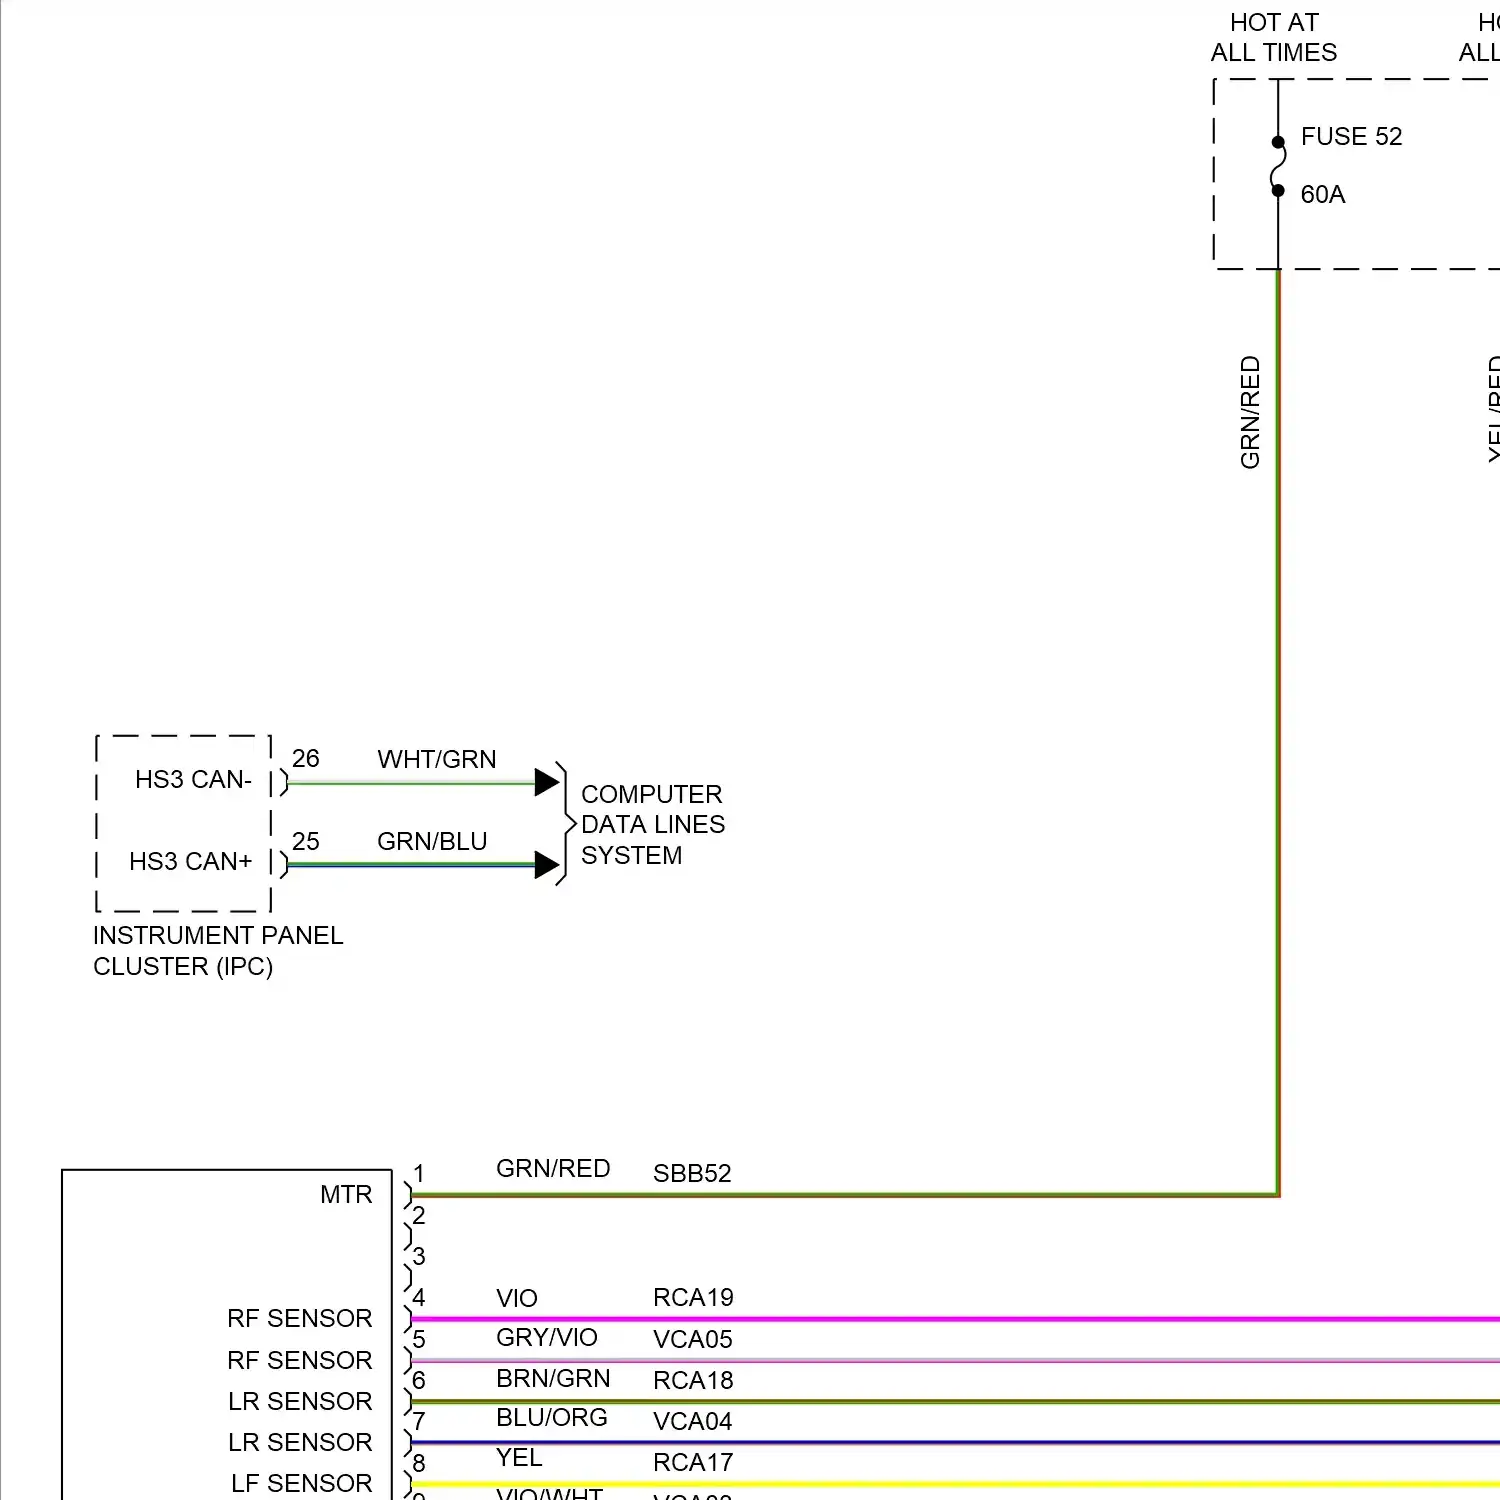Select the HS3 CAN+ terminal label
The width and height of the screenshot is (1500, 1500).
[190, 861]
